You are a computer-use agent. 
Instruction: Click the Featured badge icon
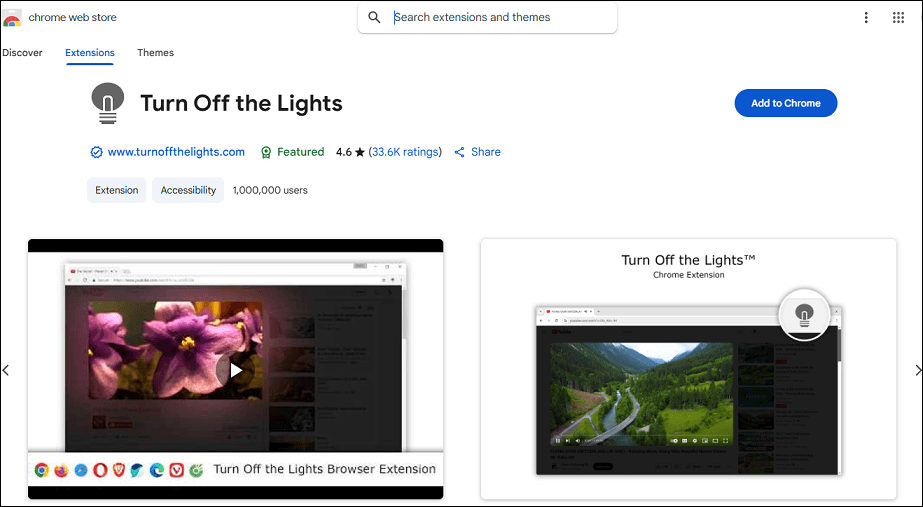(x=266, y=153)
